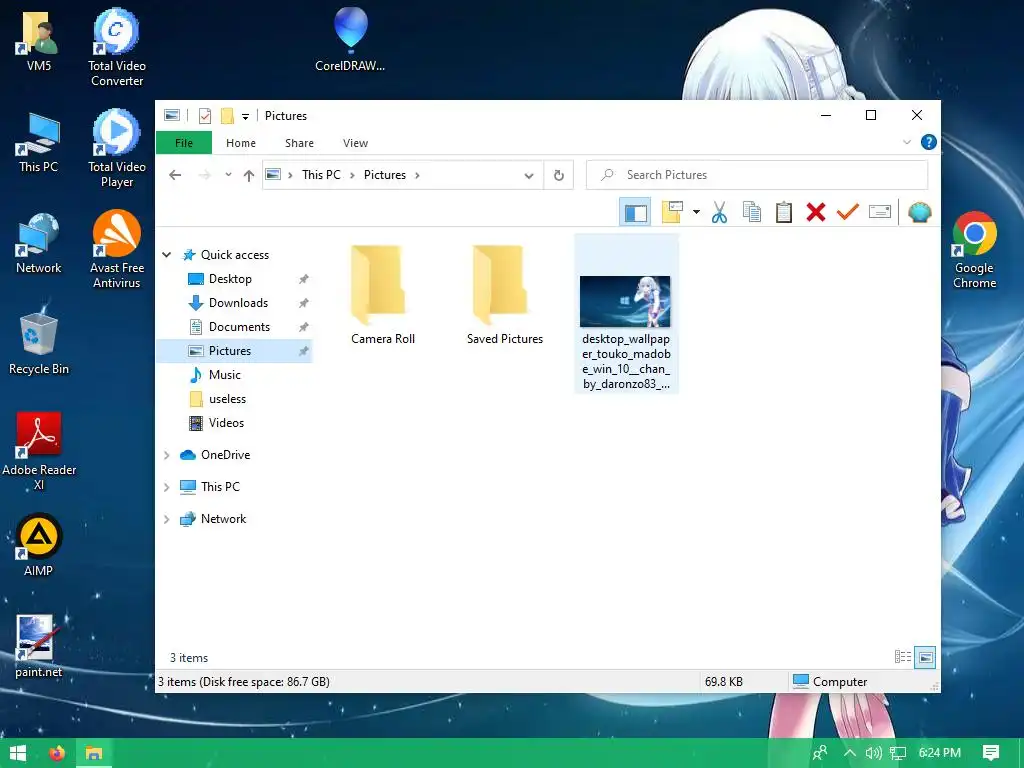Refresh the Pictures folder view
This screenshot has width=1024, height=768.
pyautogui.click(x=558, y=175)
